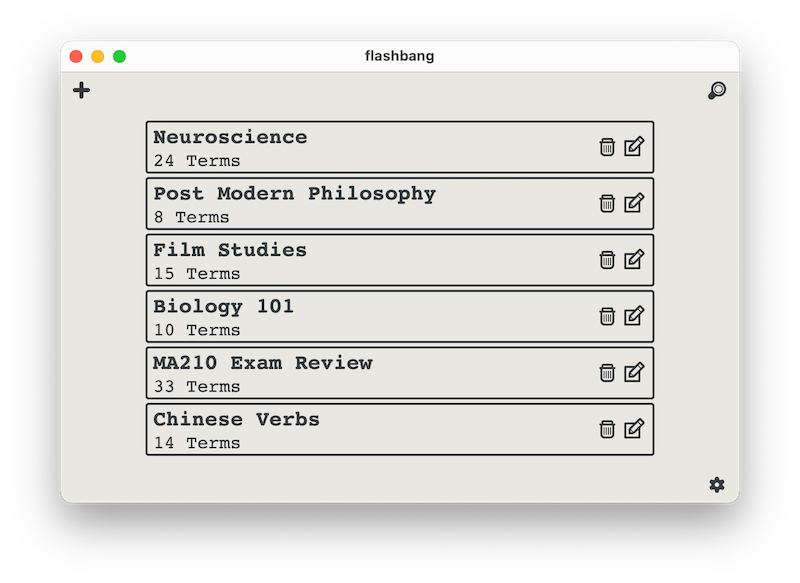Edit the Film Studies deck
The image size is (800, 583).
click(x=634, y=260)
